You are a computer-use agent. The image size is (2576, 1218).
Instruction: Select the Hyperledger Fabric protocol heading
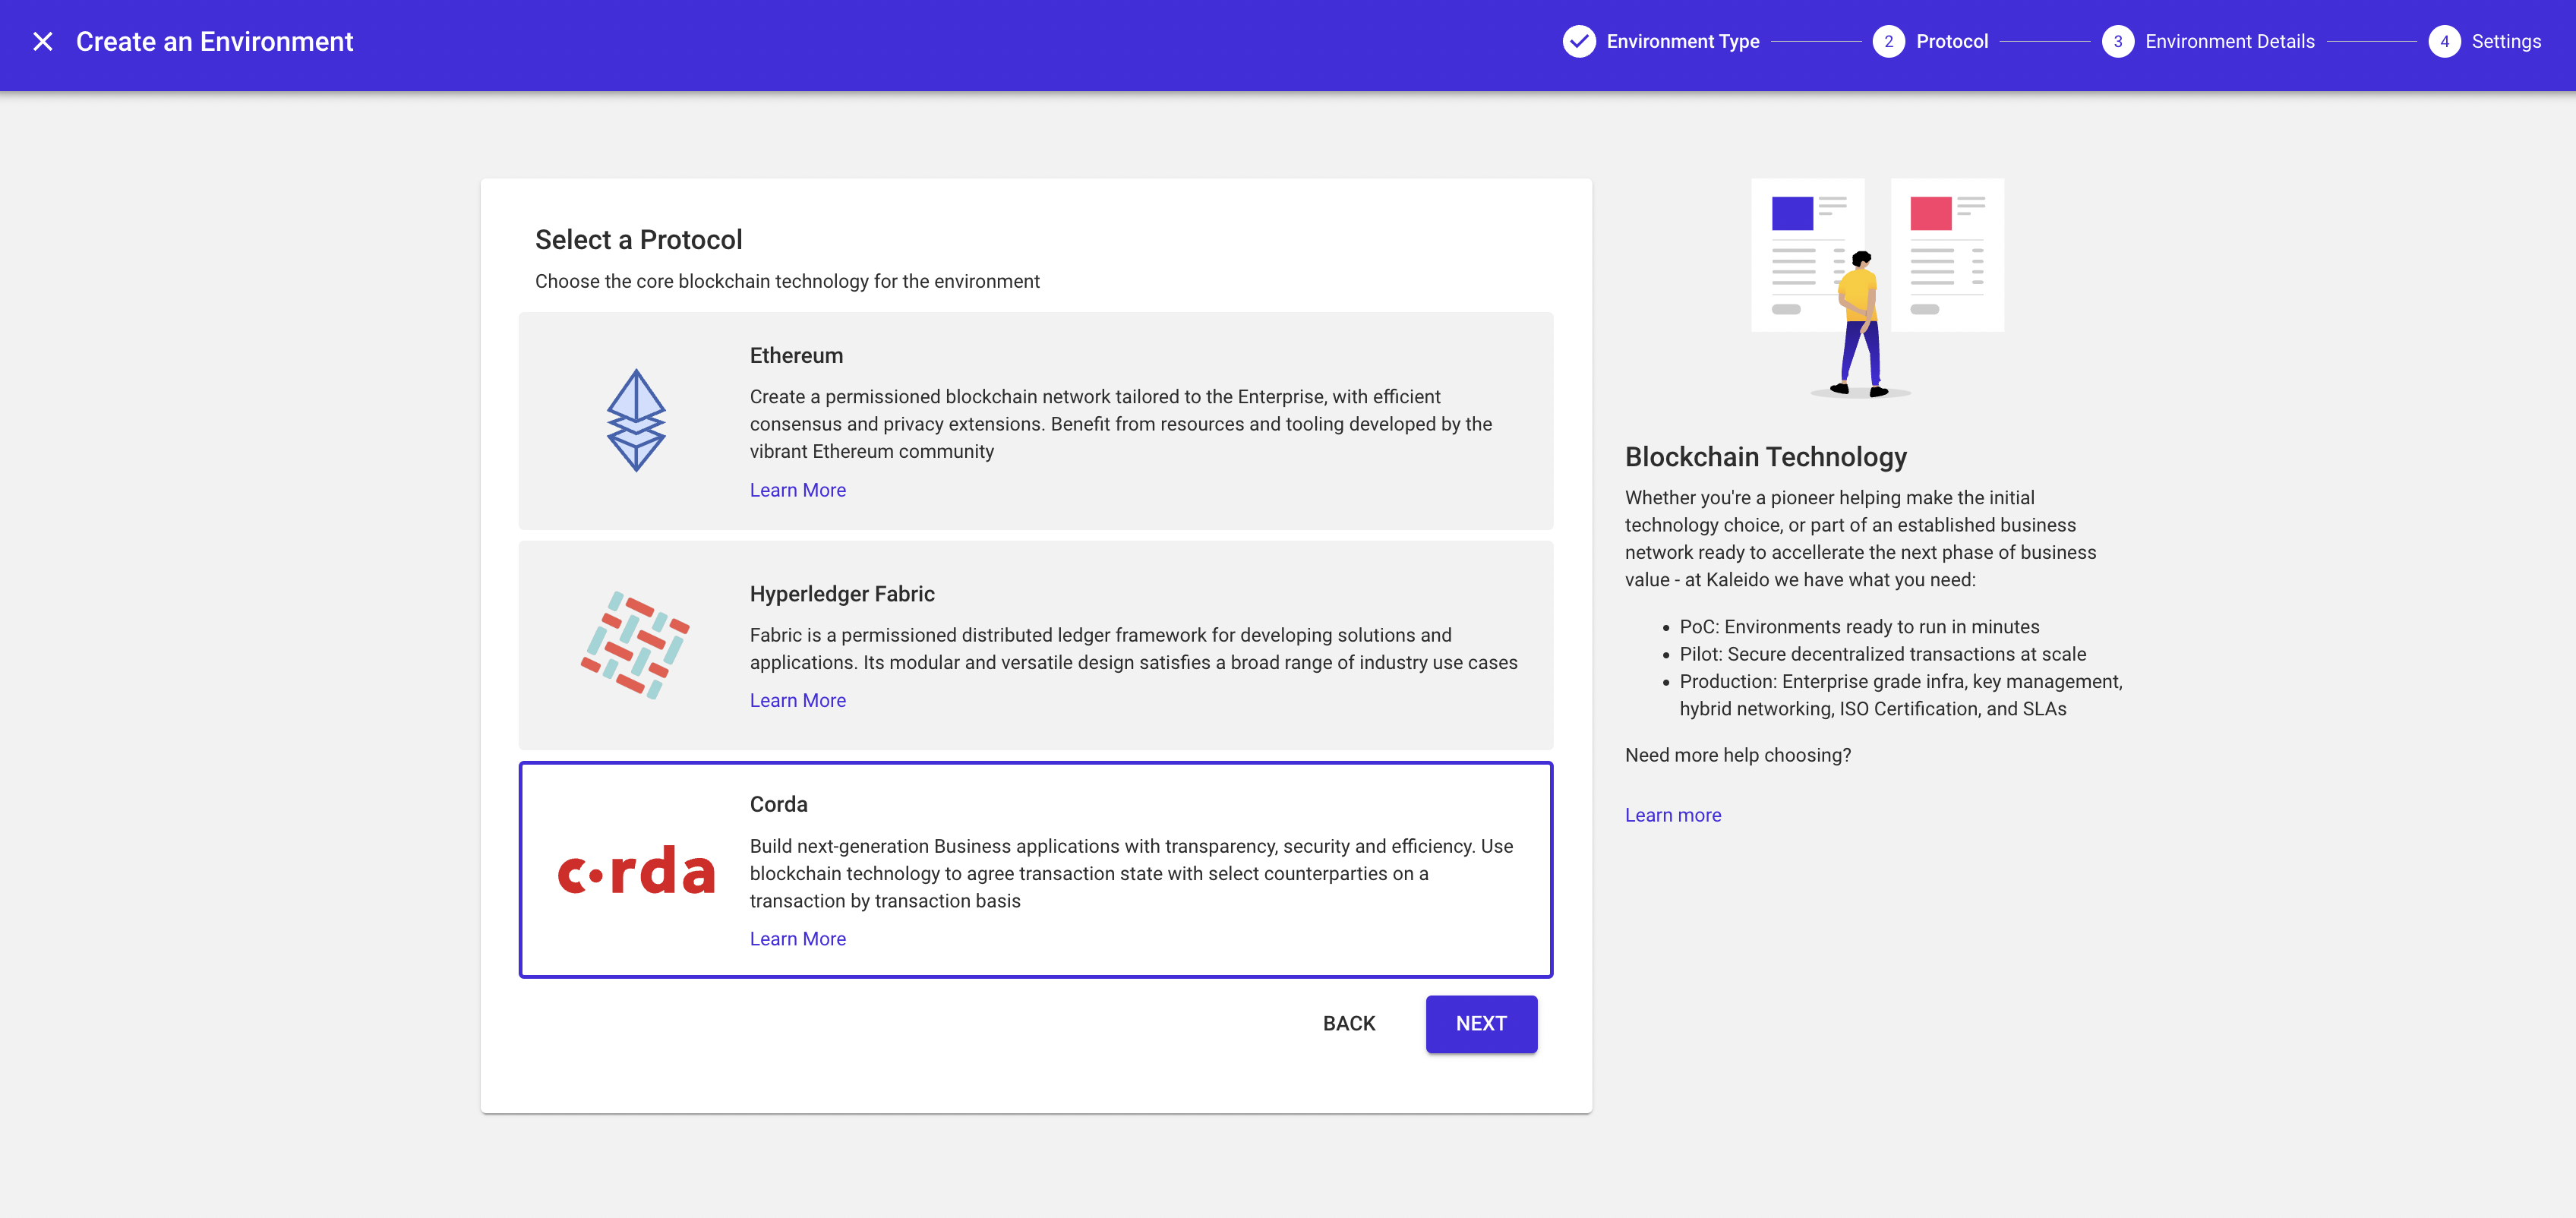(x=842, y=594)
